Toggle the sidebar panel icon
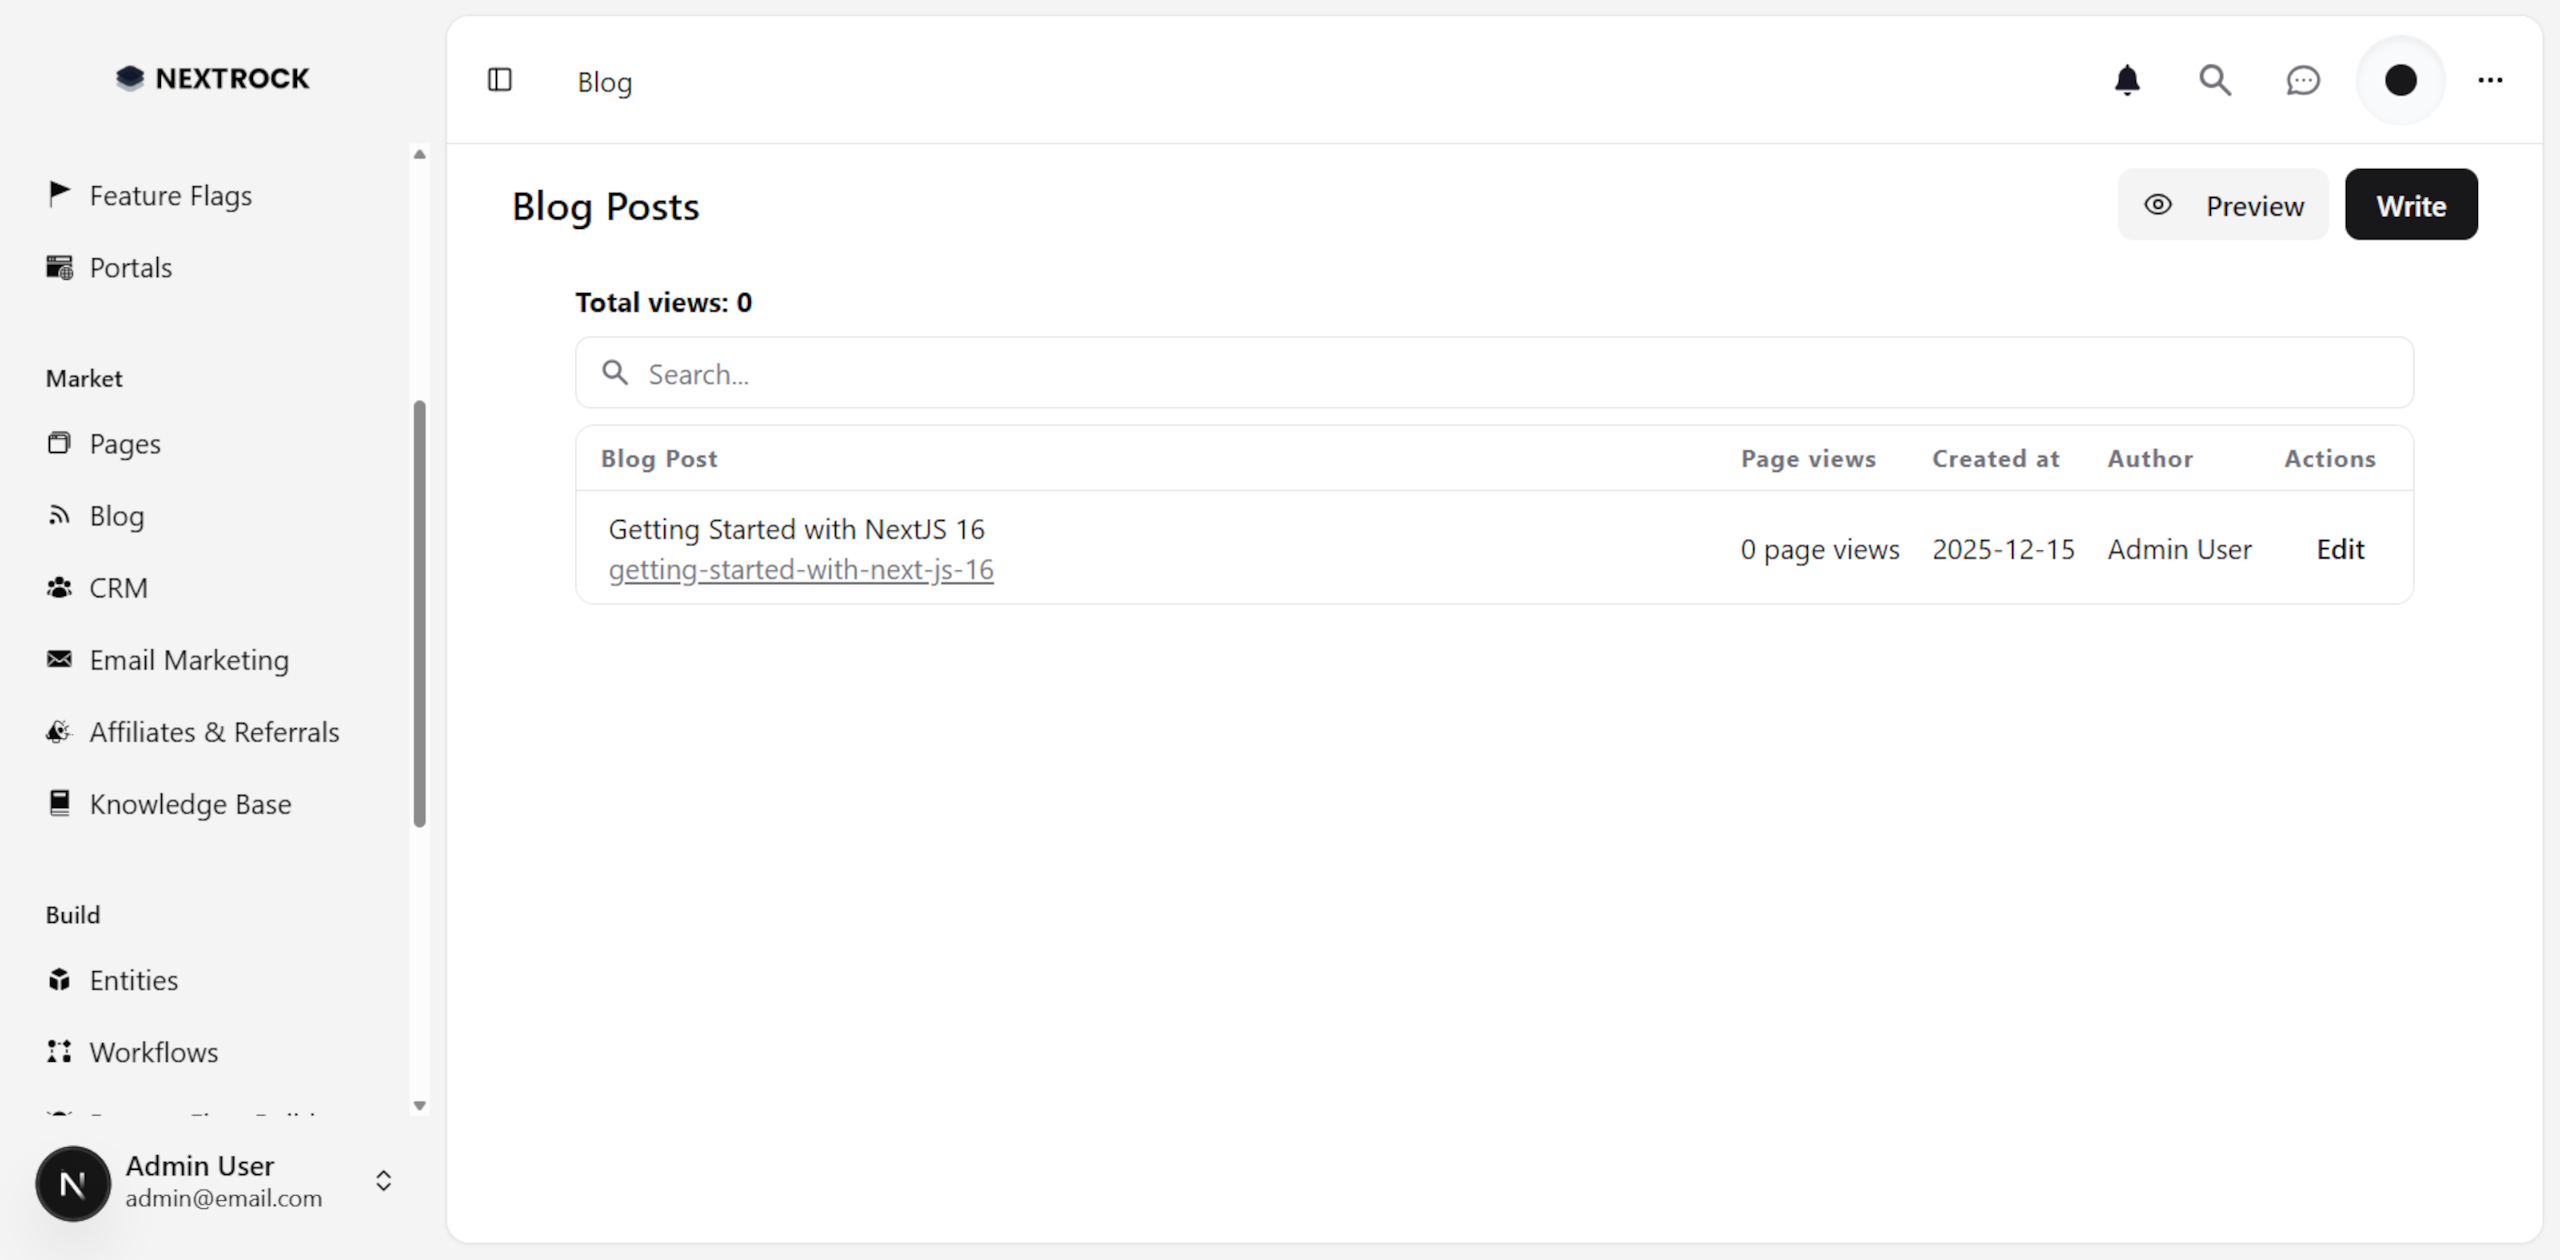This screenshot has width=2560, height=1260. [499, 80]
